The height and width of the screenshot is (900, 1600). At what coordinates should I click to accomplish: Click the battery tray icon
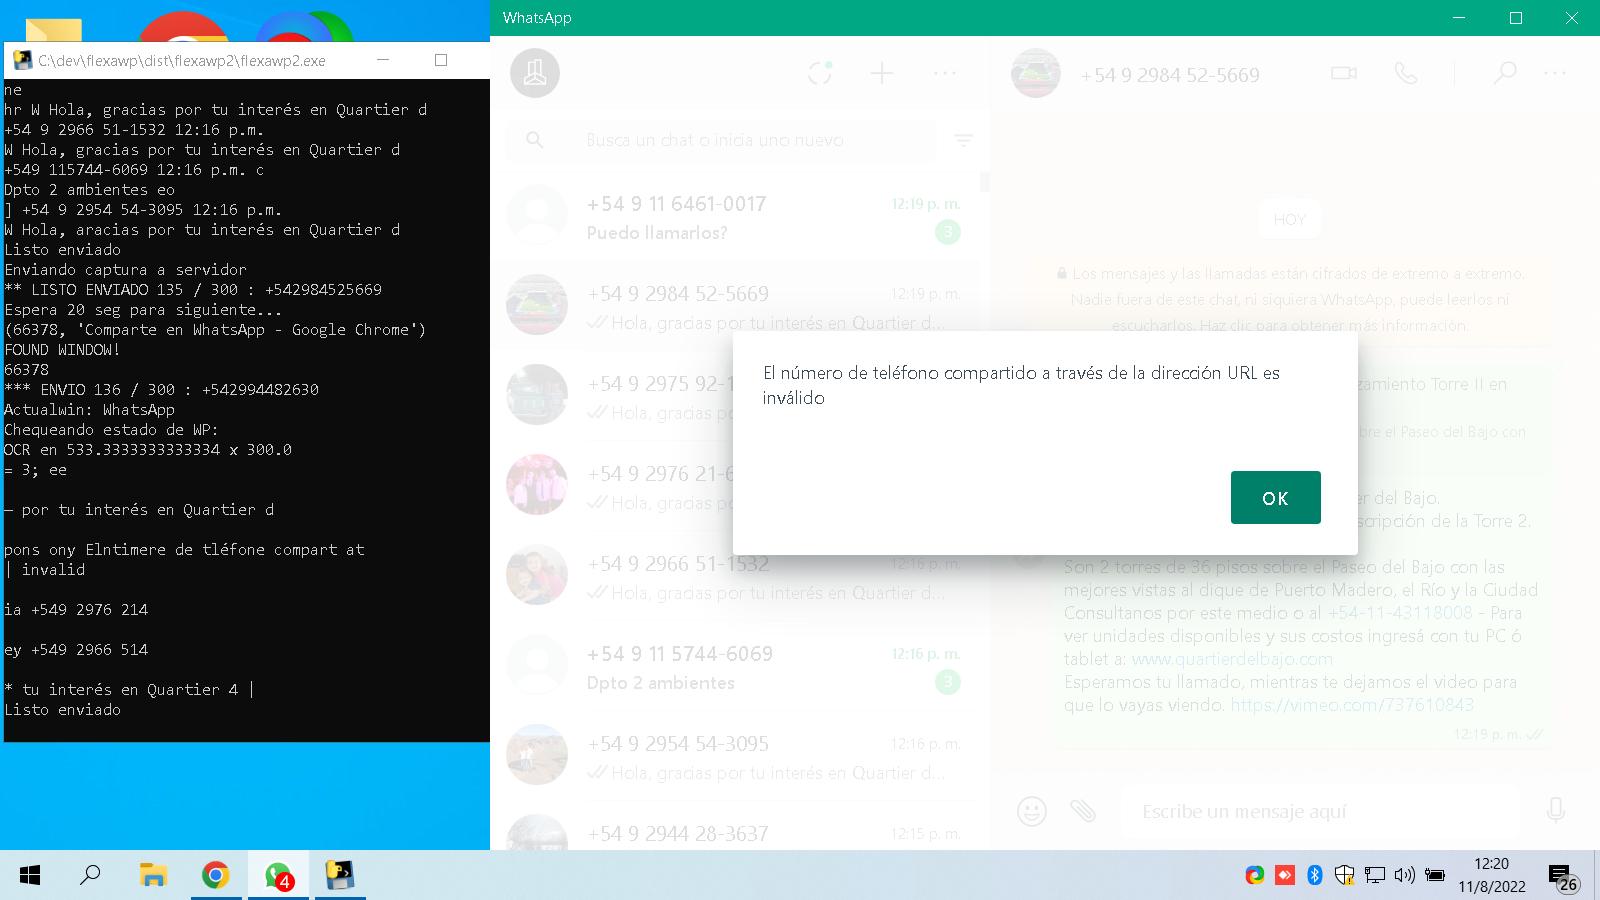(1435, 875)
